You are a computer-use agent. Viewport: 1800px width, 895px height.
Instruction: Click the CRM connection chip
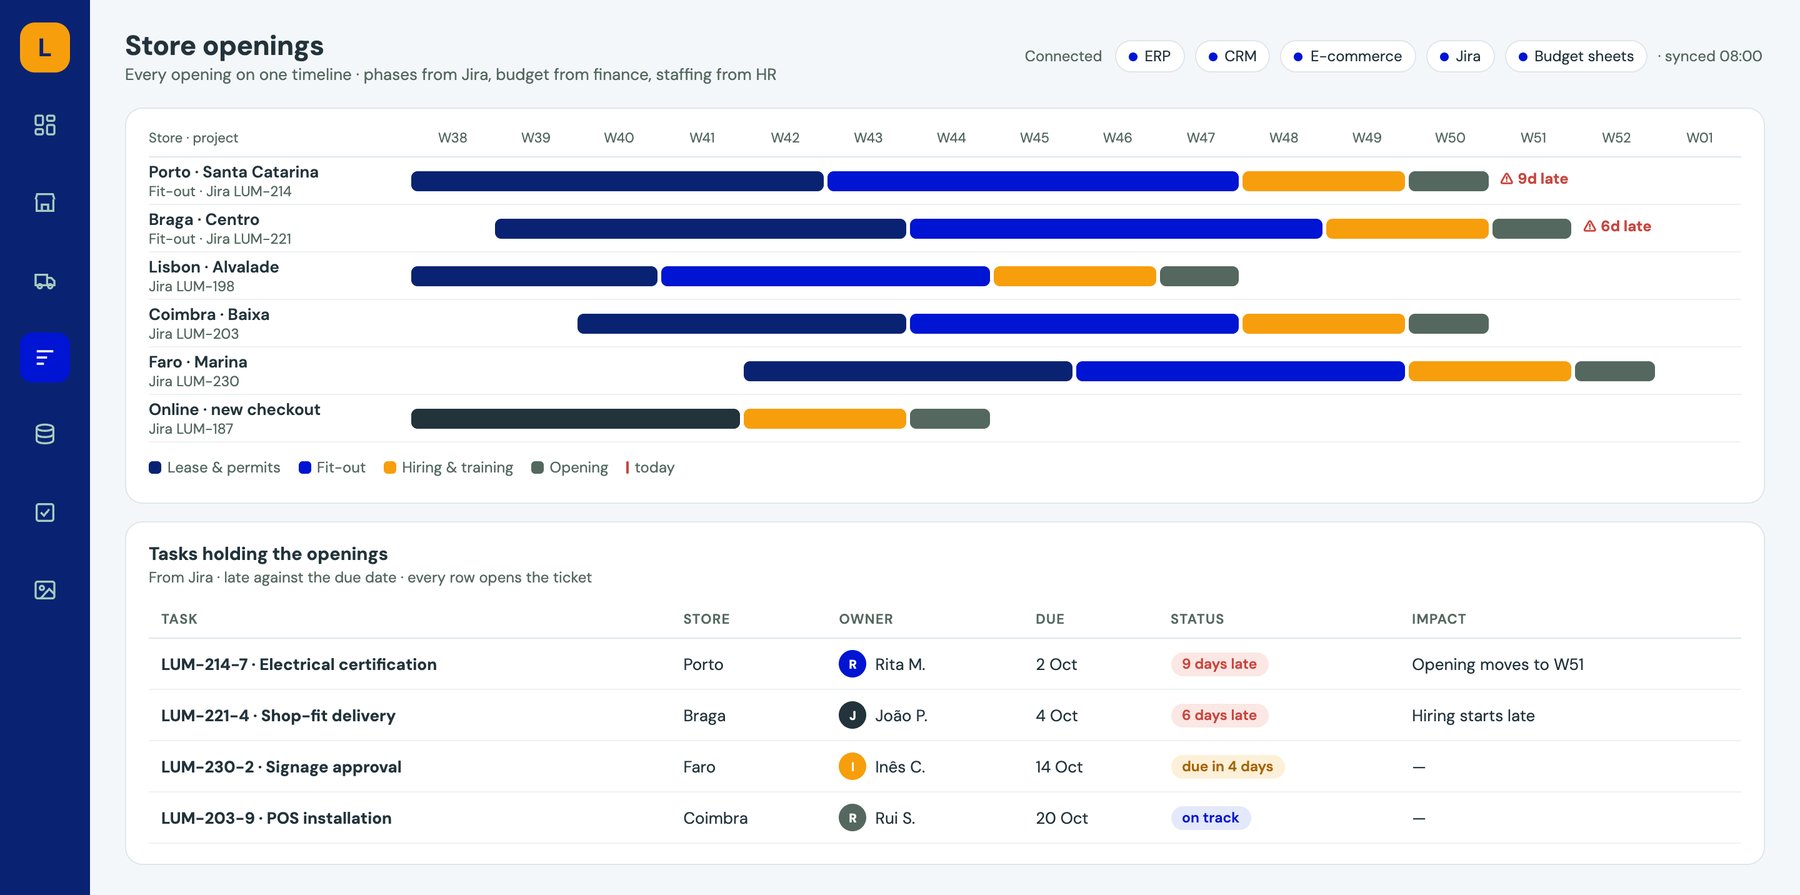1232,56
